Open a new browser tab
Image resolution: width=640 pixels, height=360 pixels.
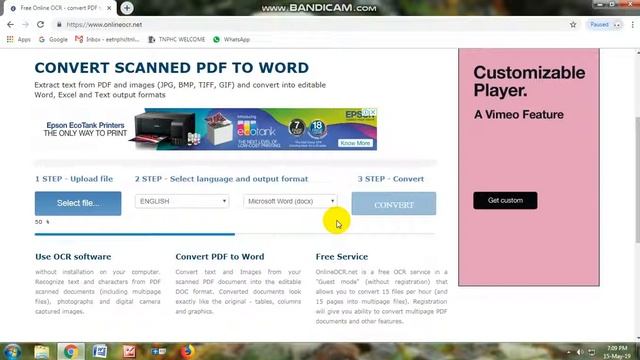[127, 8]
